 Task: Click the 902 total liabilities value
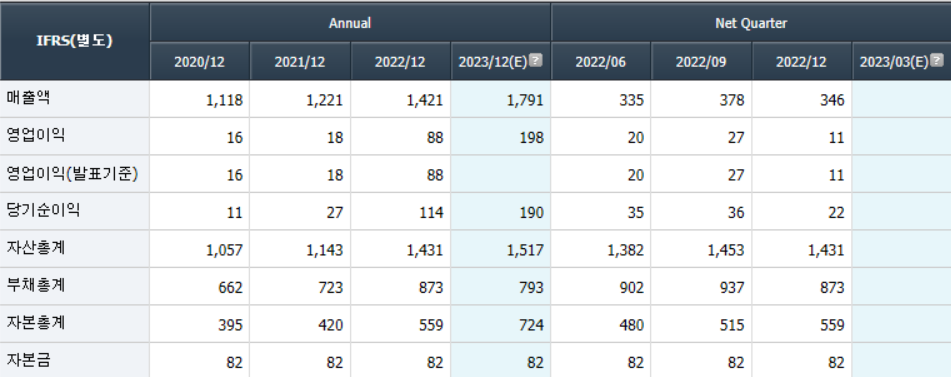(632, 289)
